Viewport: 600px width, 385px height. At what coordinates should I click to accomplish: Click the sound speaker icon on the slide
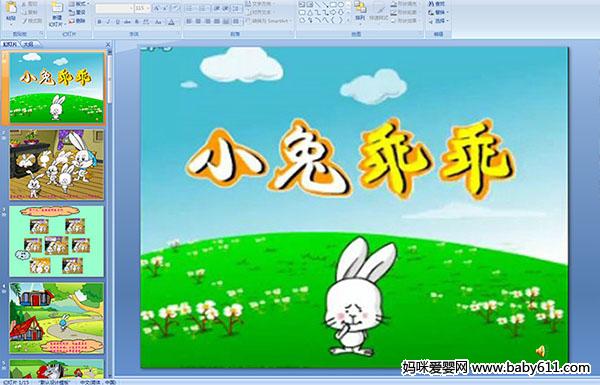tap(540, 351)
